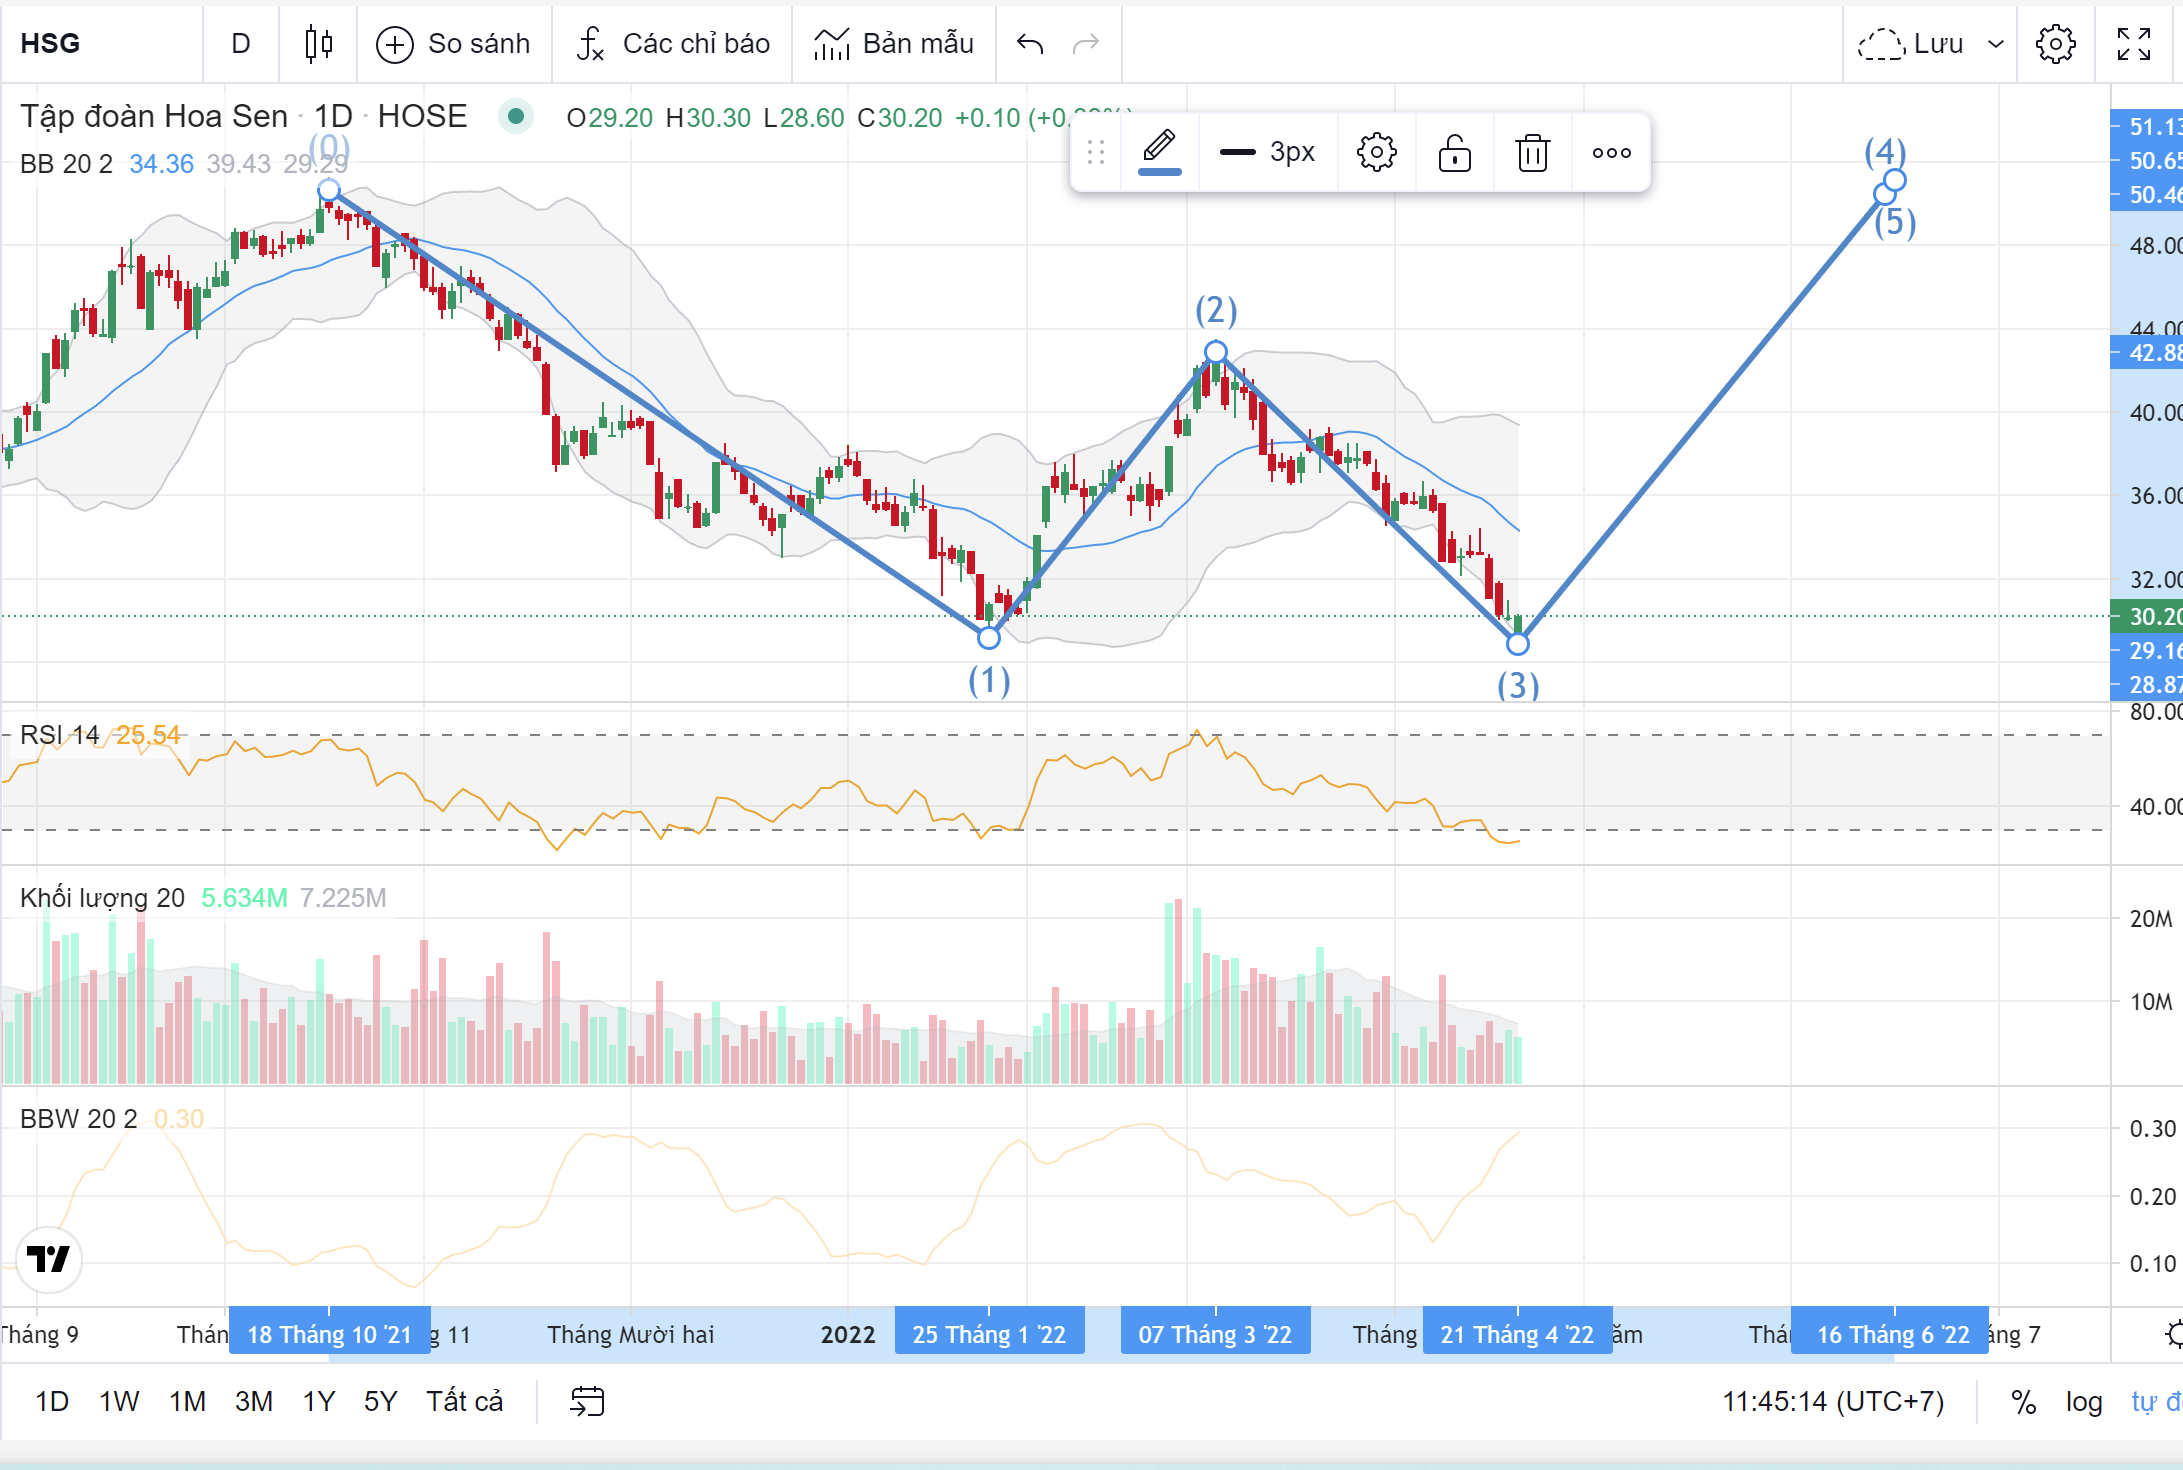Image resolution: width=2183 pixels, height=1470 pixels.
Task: Open drawing settings gear in floating toolbar
Action: (1376, 152)
